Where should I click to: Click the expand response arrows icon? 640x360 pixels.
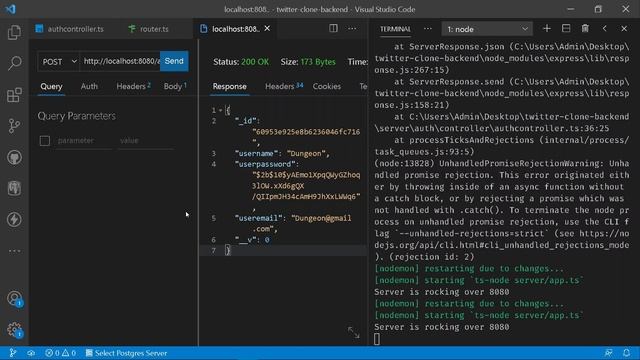click(x=353, y=332)
